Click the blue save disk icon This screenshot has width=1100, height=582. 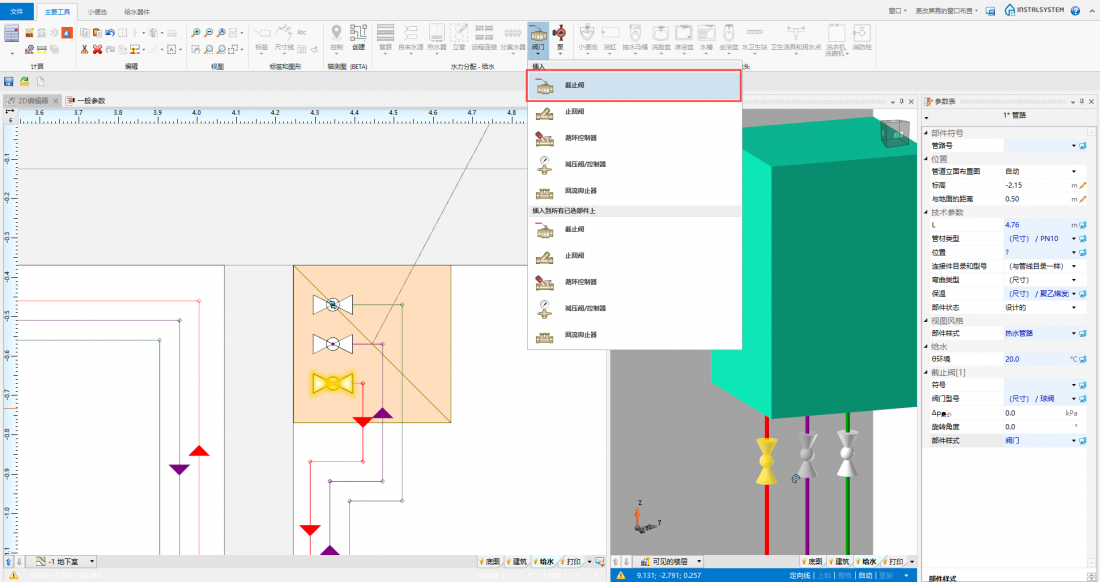9,81
